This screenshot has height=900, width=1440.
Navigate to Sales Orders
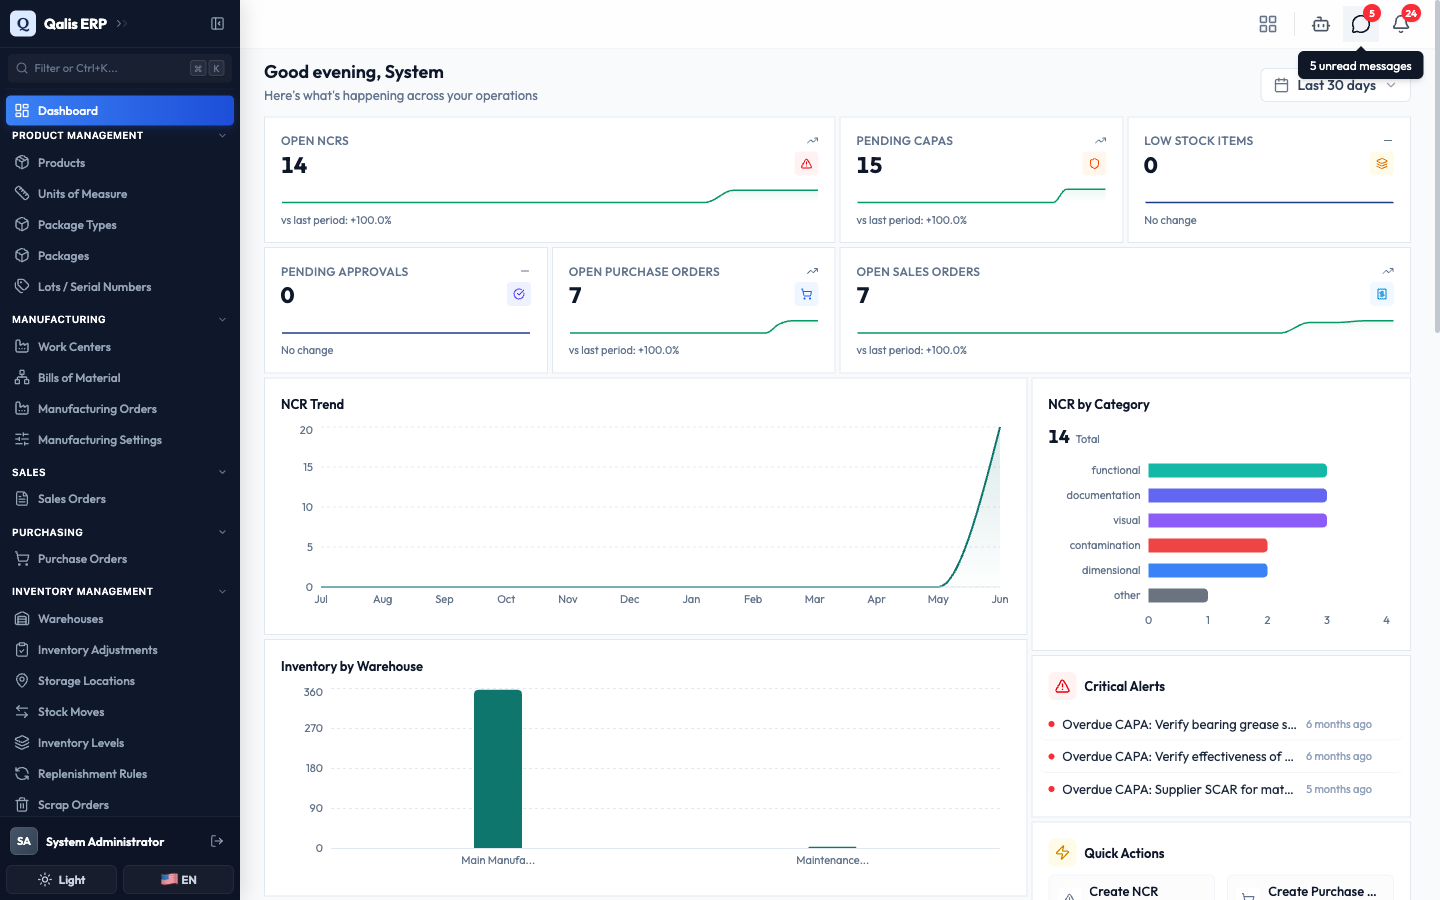pyautogui.click(x=120, y=499)
